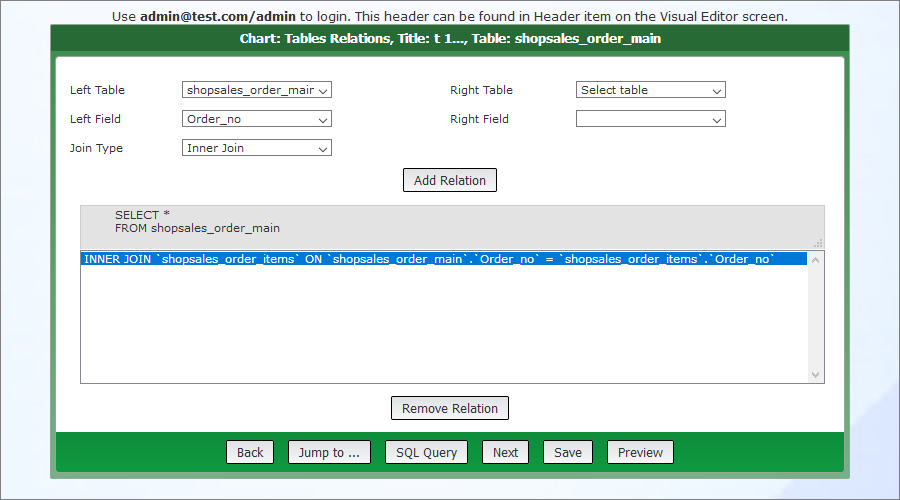Proceed with the Next button
The height and width of the screenshot is (500, 900).
point(505,452)
